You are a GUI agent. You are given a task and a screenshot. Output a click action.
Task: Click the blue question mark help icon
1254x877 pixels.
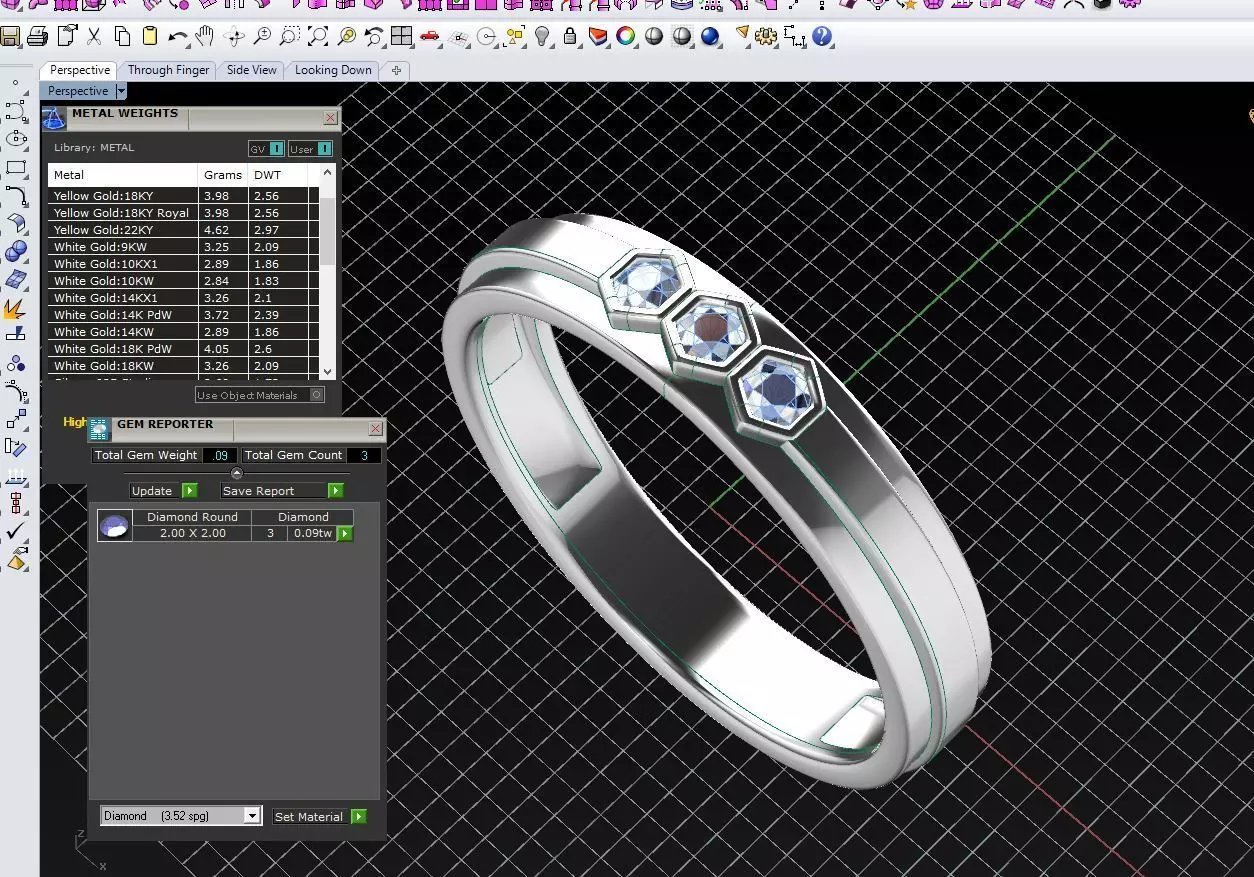822,37
